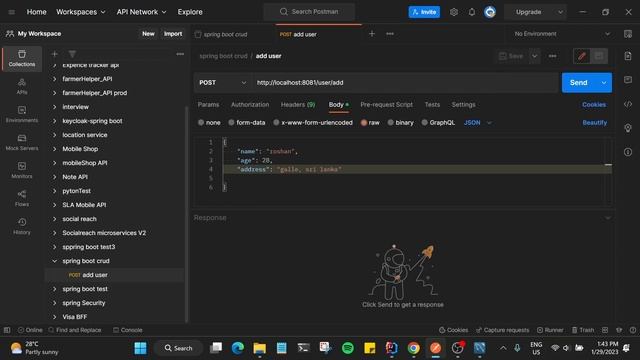Expand the spring Security collection

click(x=55, y=303)
